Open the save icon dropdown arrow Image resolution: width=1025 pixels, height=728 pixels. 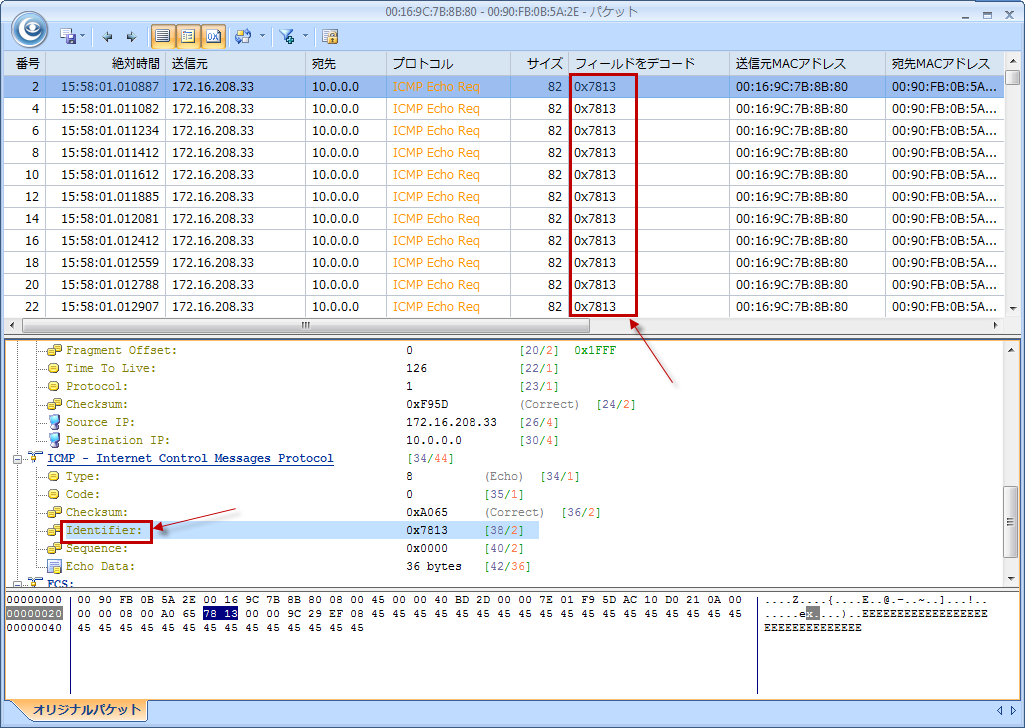tap(82, 36)
